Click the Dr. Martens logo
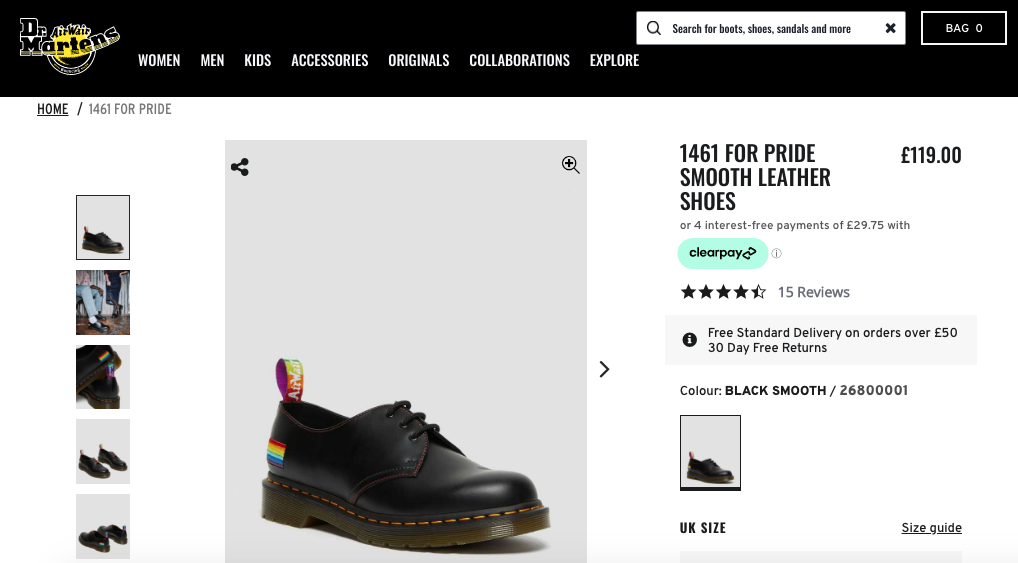This screenshot has height=563, width=1018. click(x=69, y=46)
